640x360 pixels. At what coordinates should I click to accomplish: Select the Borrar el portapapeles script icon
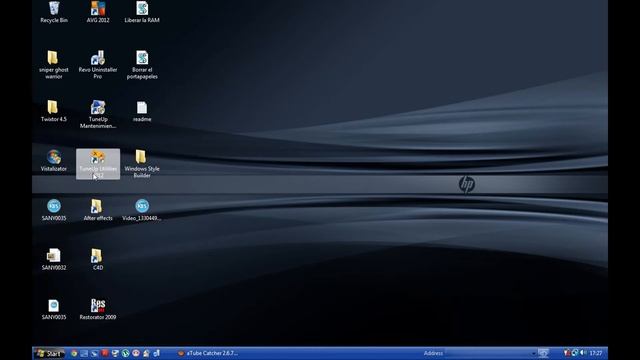(x=142, y=64)
